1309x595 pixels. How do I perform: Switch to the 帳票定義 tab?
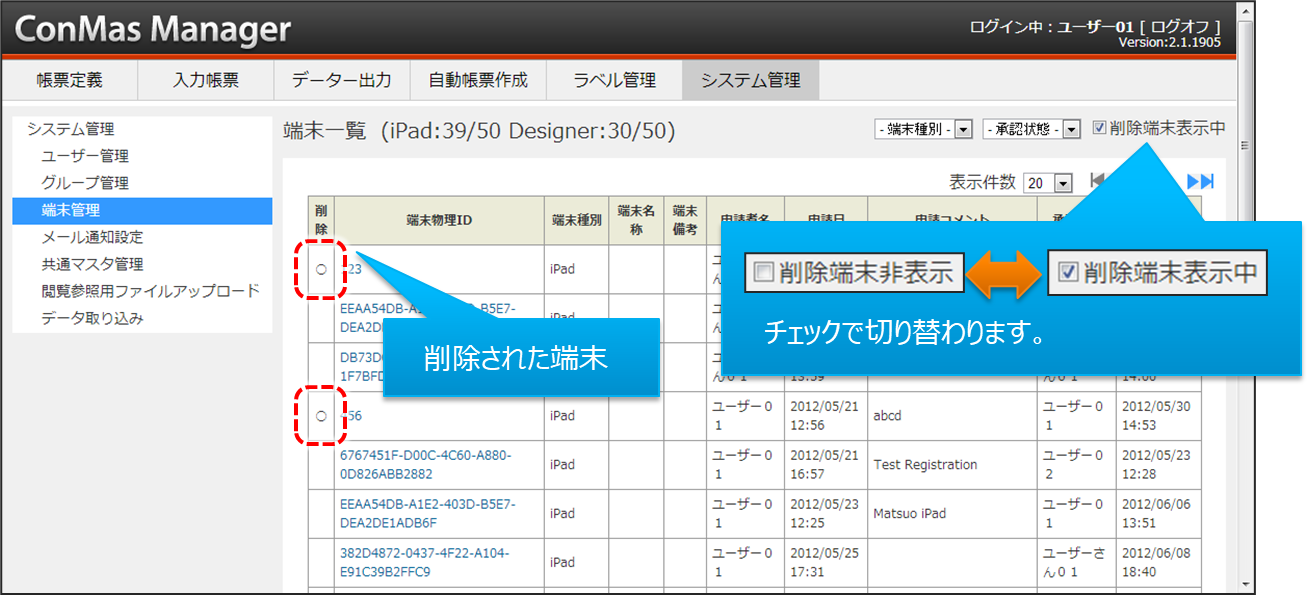click(x=69, y=80)
